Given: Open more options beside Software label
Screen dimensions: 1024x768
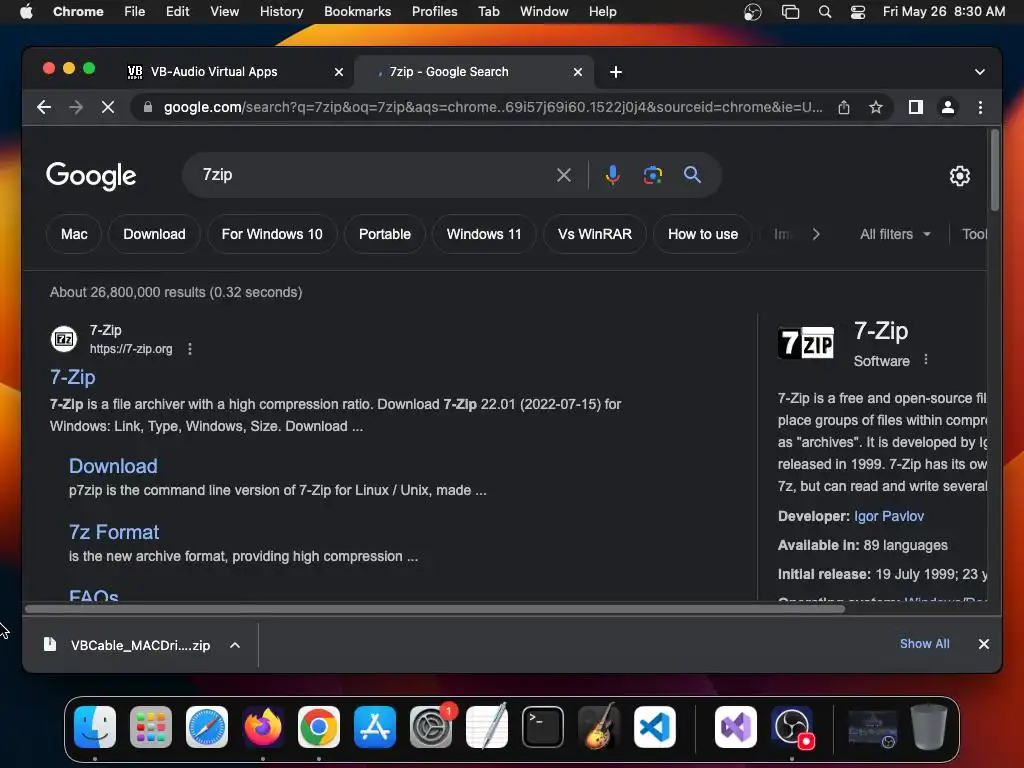Looking at the screenshot, I should tap(925, 360).
